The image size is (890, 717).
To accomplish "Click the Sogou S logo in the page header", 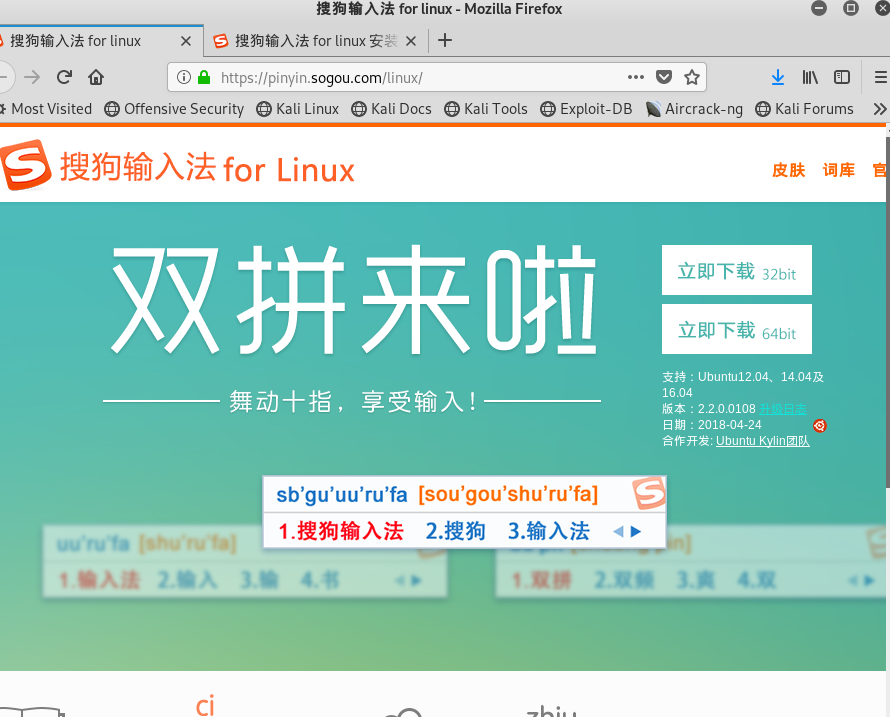I will [x=25, y=167].
